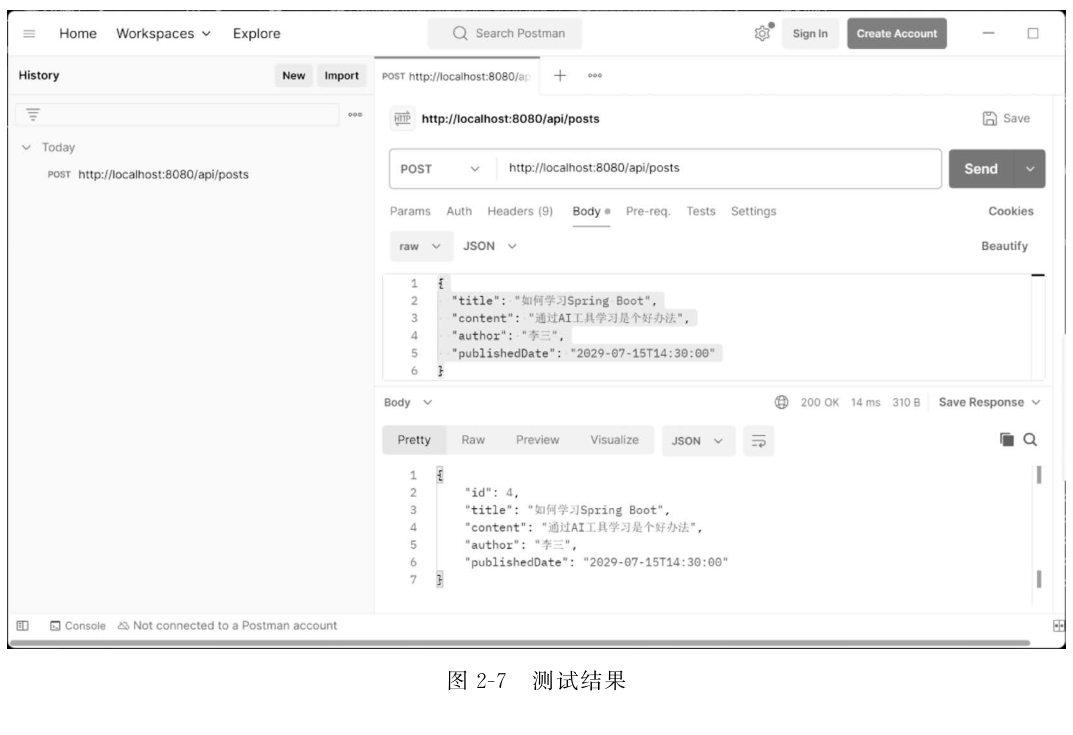Open the Explore page
This screenshot has height=735, width=1073.
[257, 34]
